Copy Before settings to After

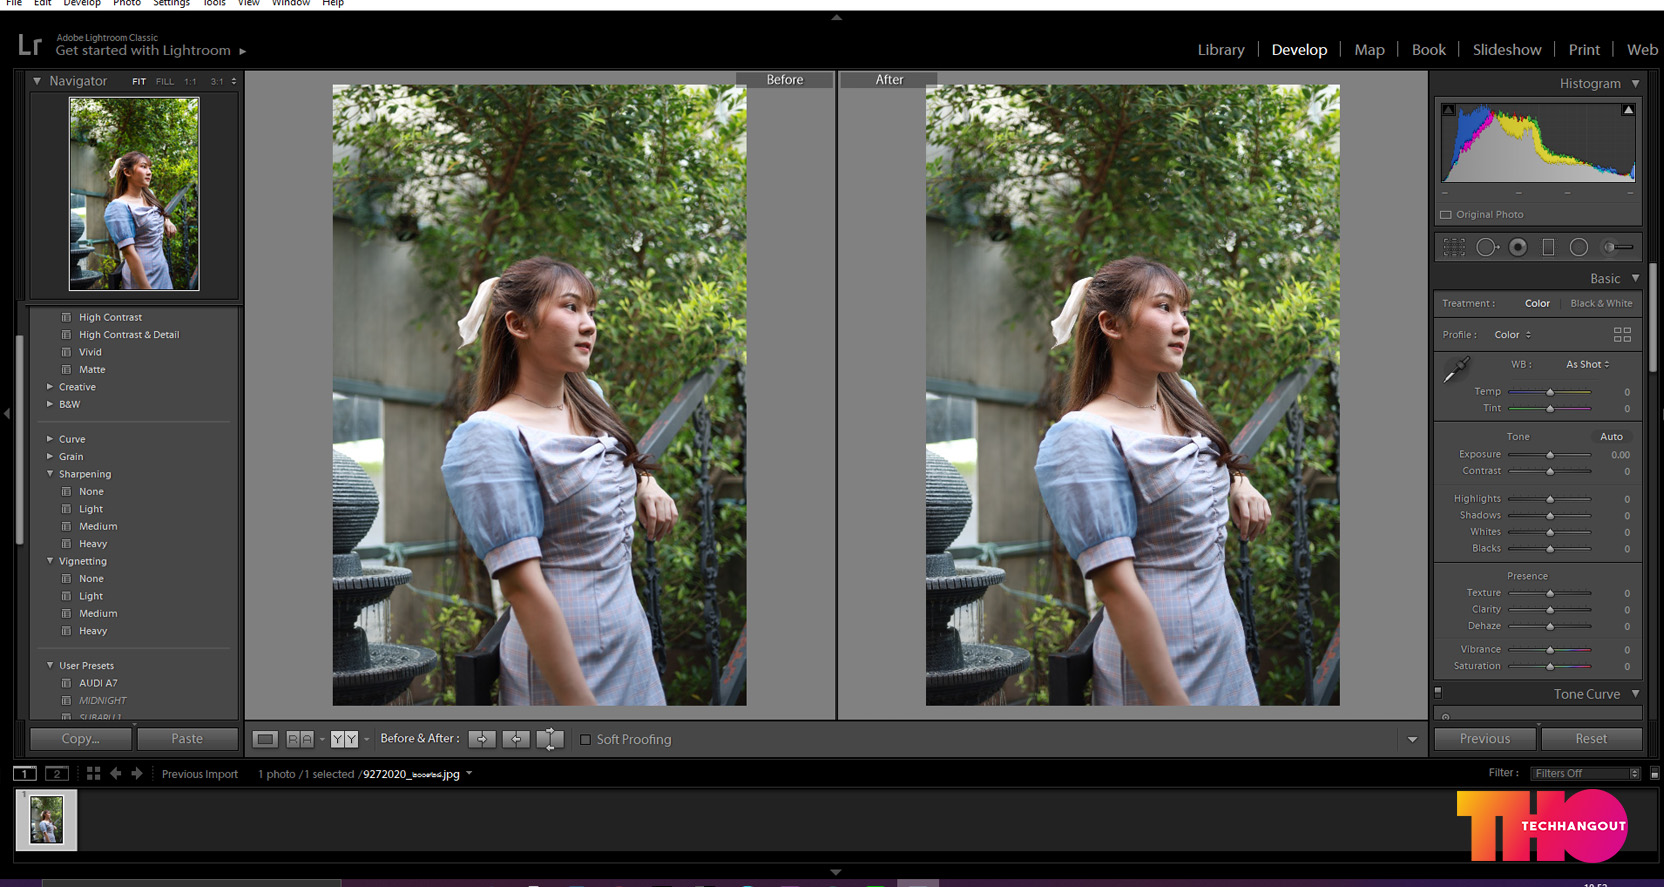(482, 739)
